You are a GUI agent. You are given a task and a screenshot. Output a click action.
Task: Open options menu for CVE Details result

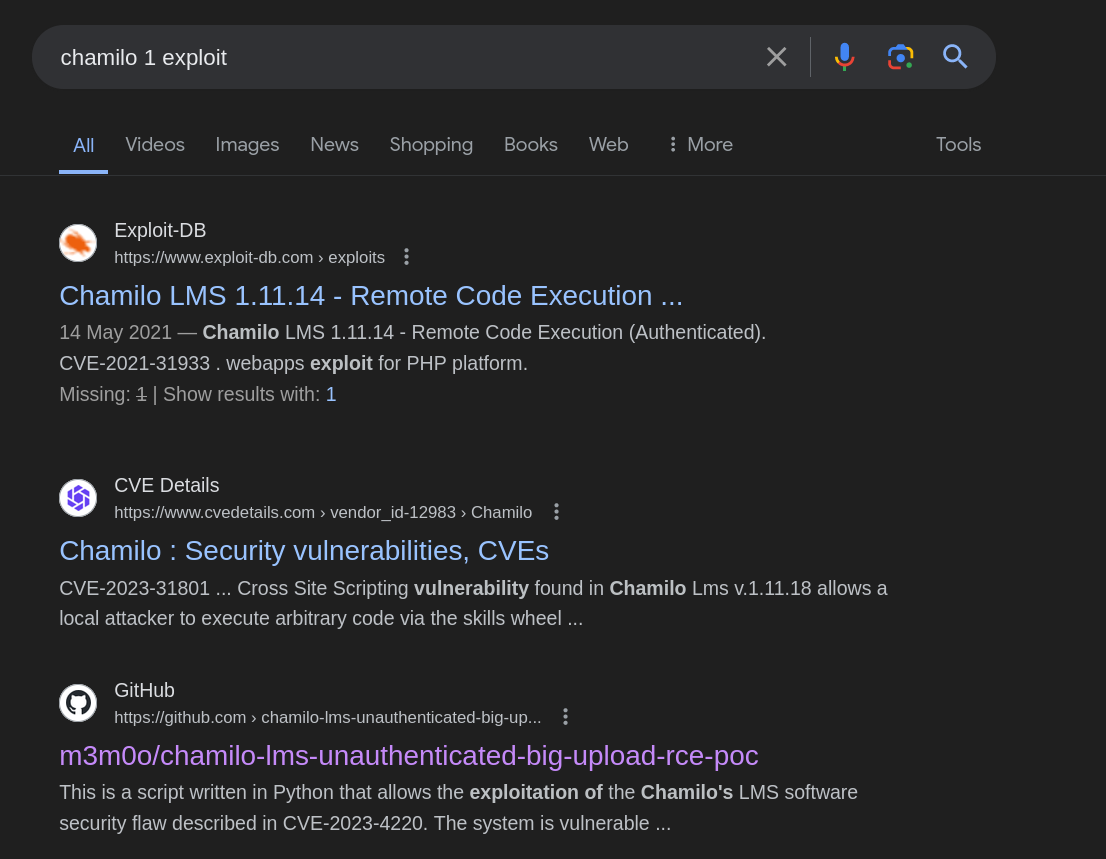[x=557, y=512]
